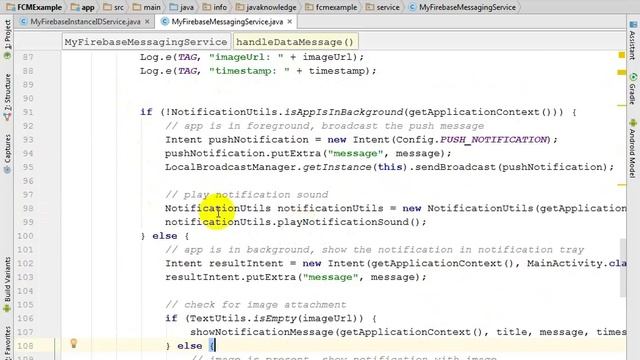Select the app breadcrumb folder

pyautogui.click(x=83, y=7)
